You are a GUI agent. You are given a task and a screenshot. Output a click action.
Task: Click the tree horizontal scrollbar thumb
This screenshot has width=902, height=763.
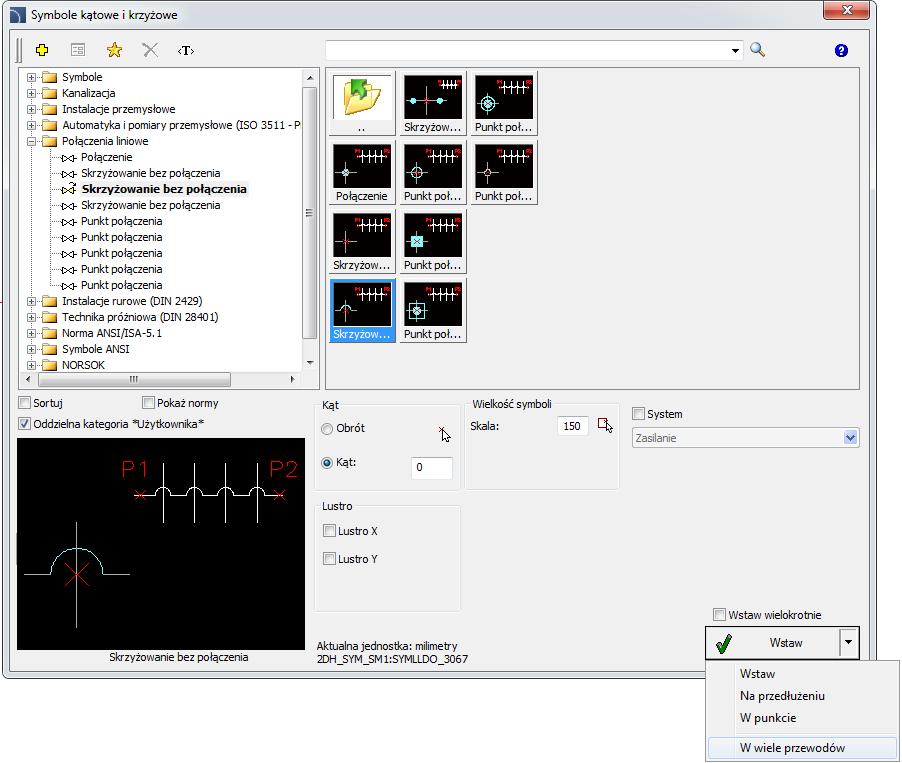click(134, 379)
